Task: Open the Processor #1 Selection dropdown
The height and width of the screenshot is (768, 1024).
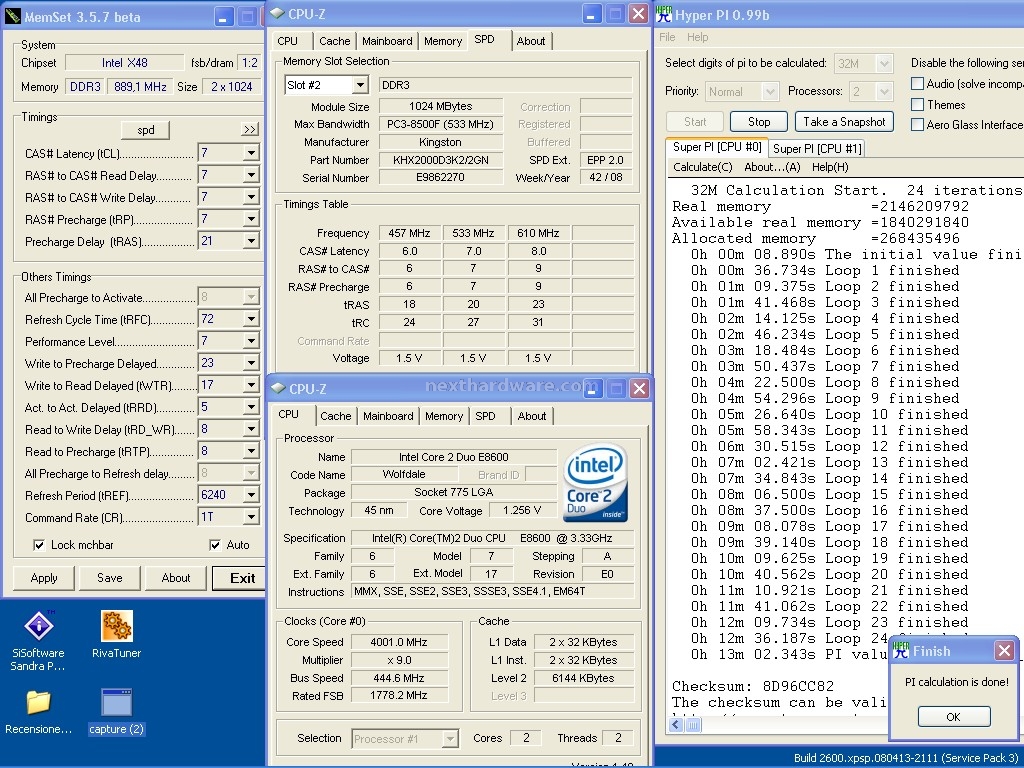Action: click(x=449, y=739)
